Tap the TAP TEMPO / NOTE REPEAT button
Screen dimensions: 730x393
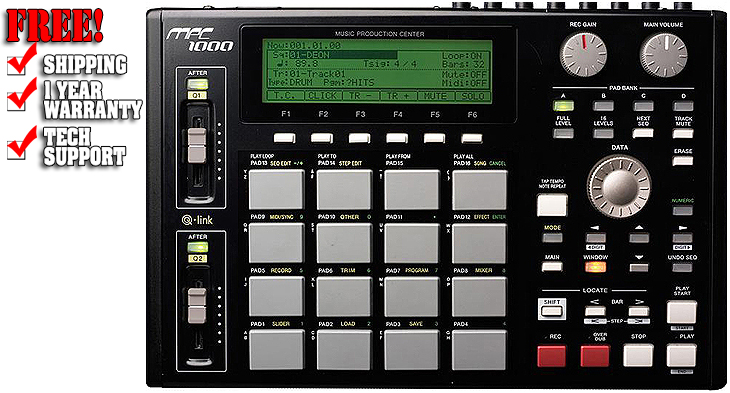552,205
